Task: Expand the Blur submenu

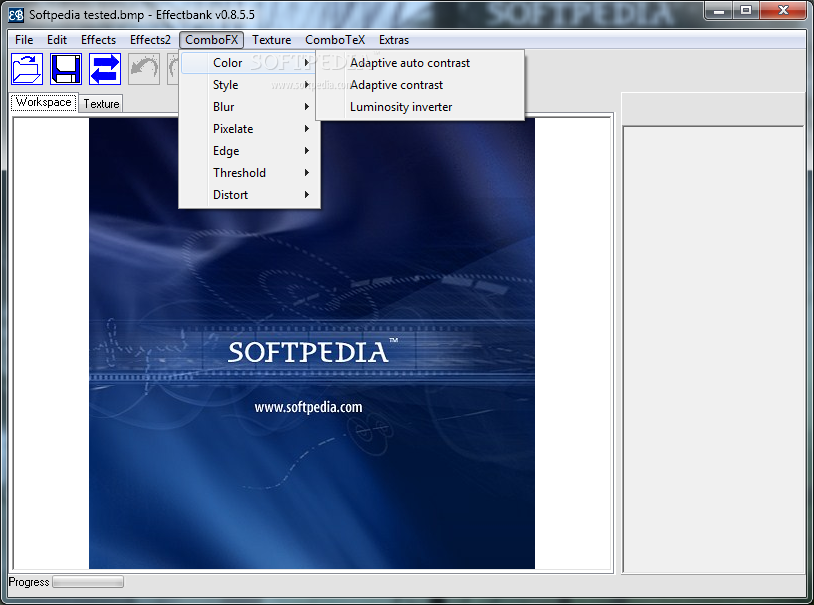Action: pyautogui.click(x=249, y=107)
